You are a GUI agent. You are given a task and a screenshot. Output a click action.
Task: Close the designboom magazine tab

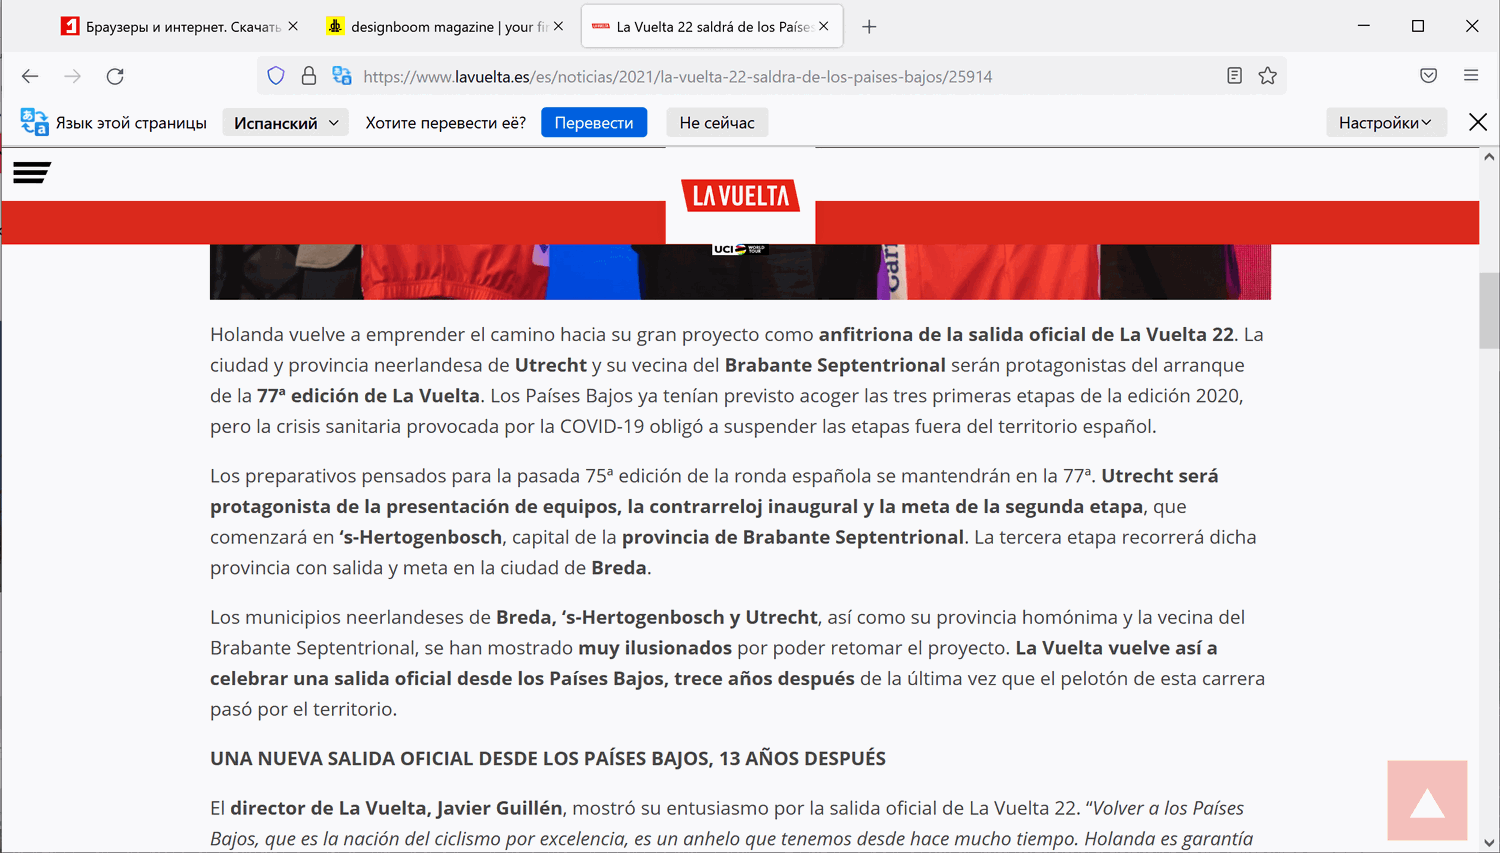559,27
